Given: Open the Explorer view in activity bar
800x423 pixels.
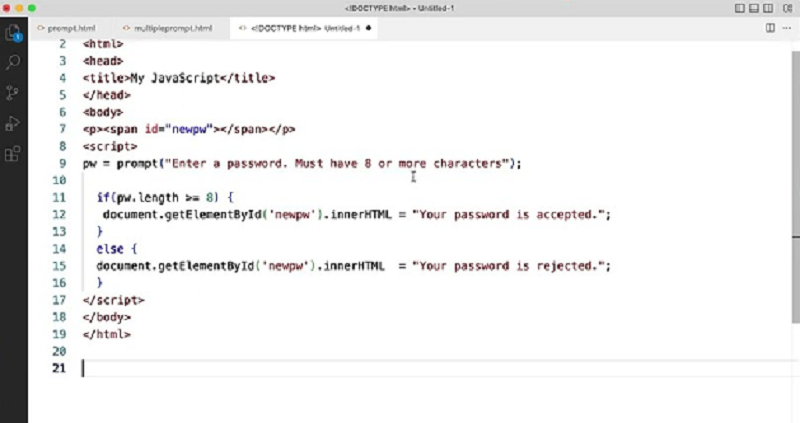Looking at the screenshot, I should [13, 33].
